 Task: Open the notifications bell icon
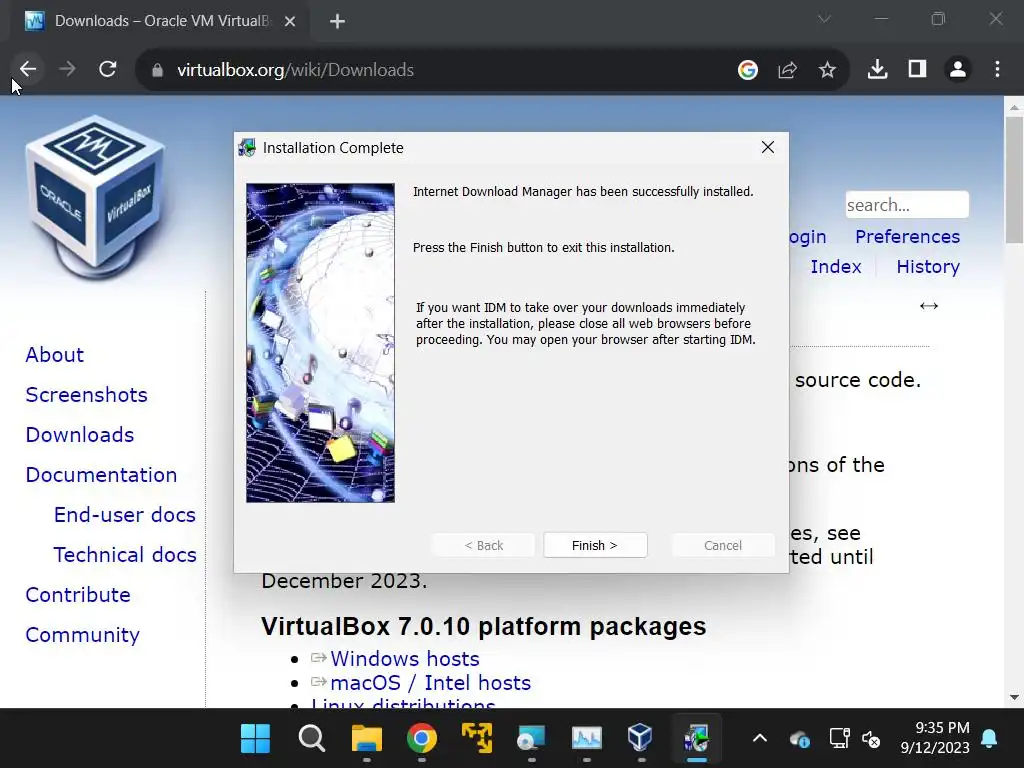pos(989,738)
